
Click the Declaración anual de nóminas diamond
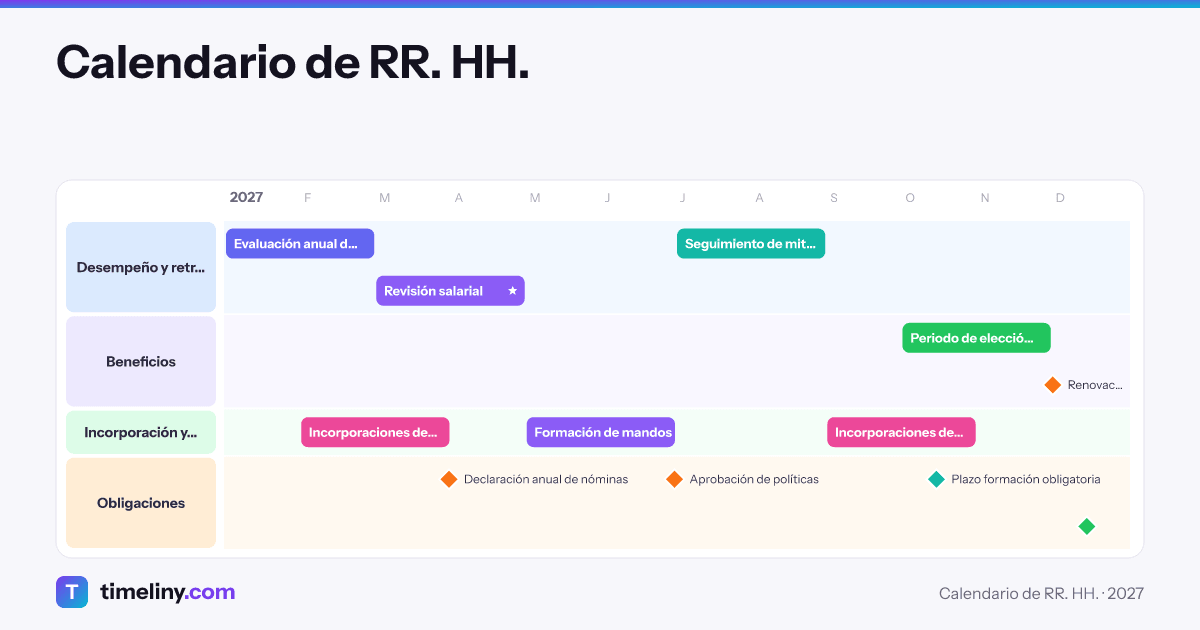coord(449,479)
